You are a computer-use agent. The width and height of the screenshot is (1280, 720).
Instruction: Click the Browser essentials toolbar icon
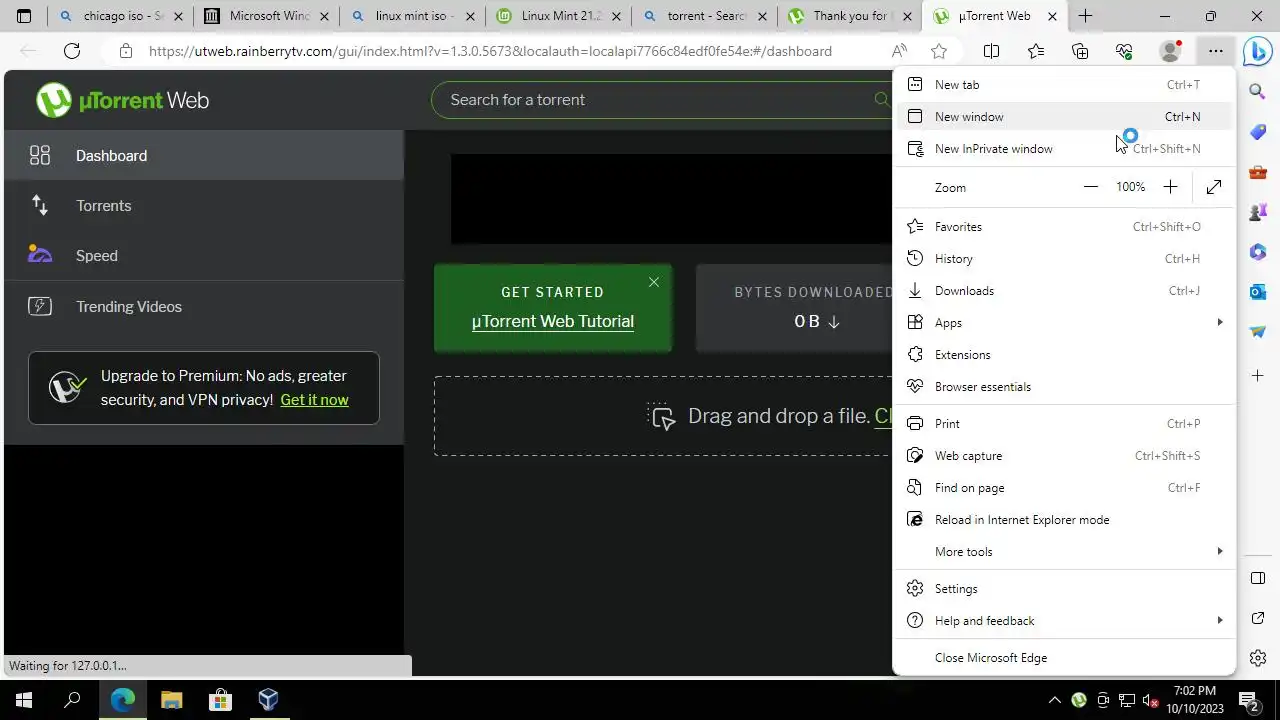1124,51
